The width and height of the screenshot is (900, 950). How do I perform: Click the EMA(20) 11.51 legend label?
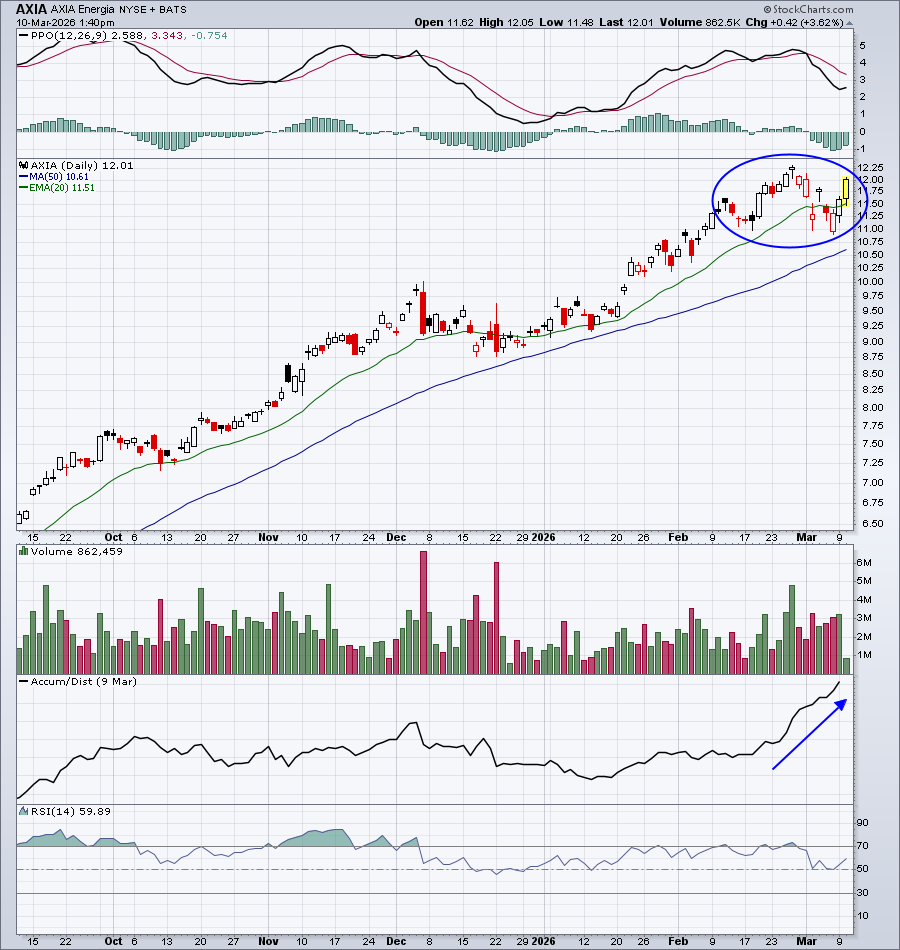(62, 188)
